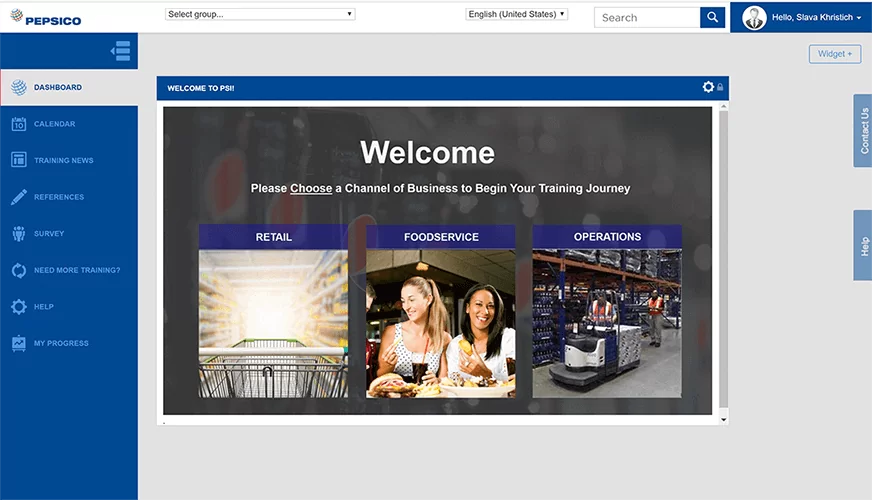Click the Dashboard globe icon

(19, 87)
